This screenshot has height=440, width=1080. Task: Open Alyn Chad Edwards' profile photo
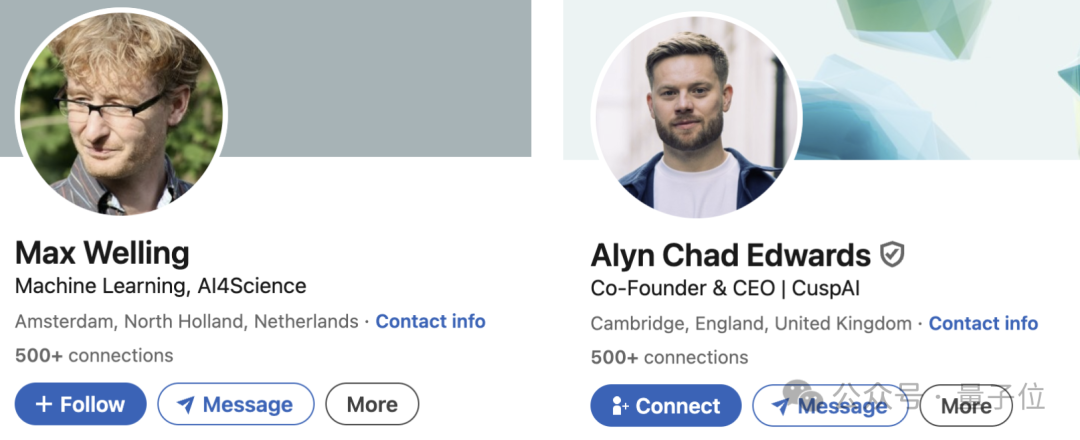click(x=697, y=115)
